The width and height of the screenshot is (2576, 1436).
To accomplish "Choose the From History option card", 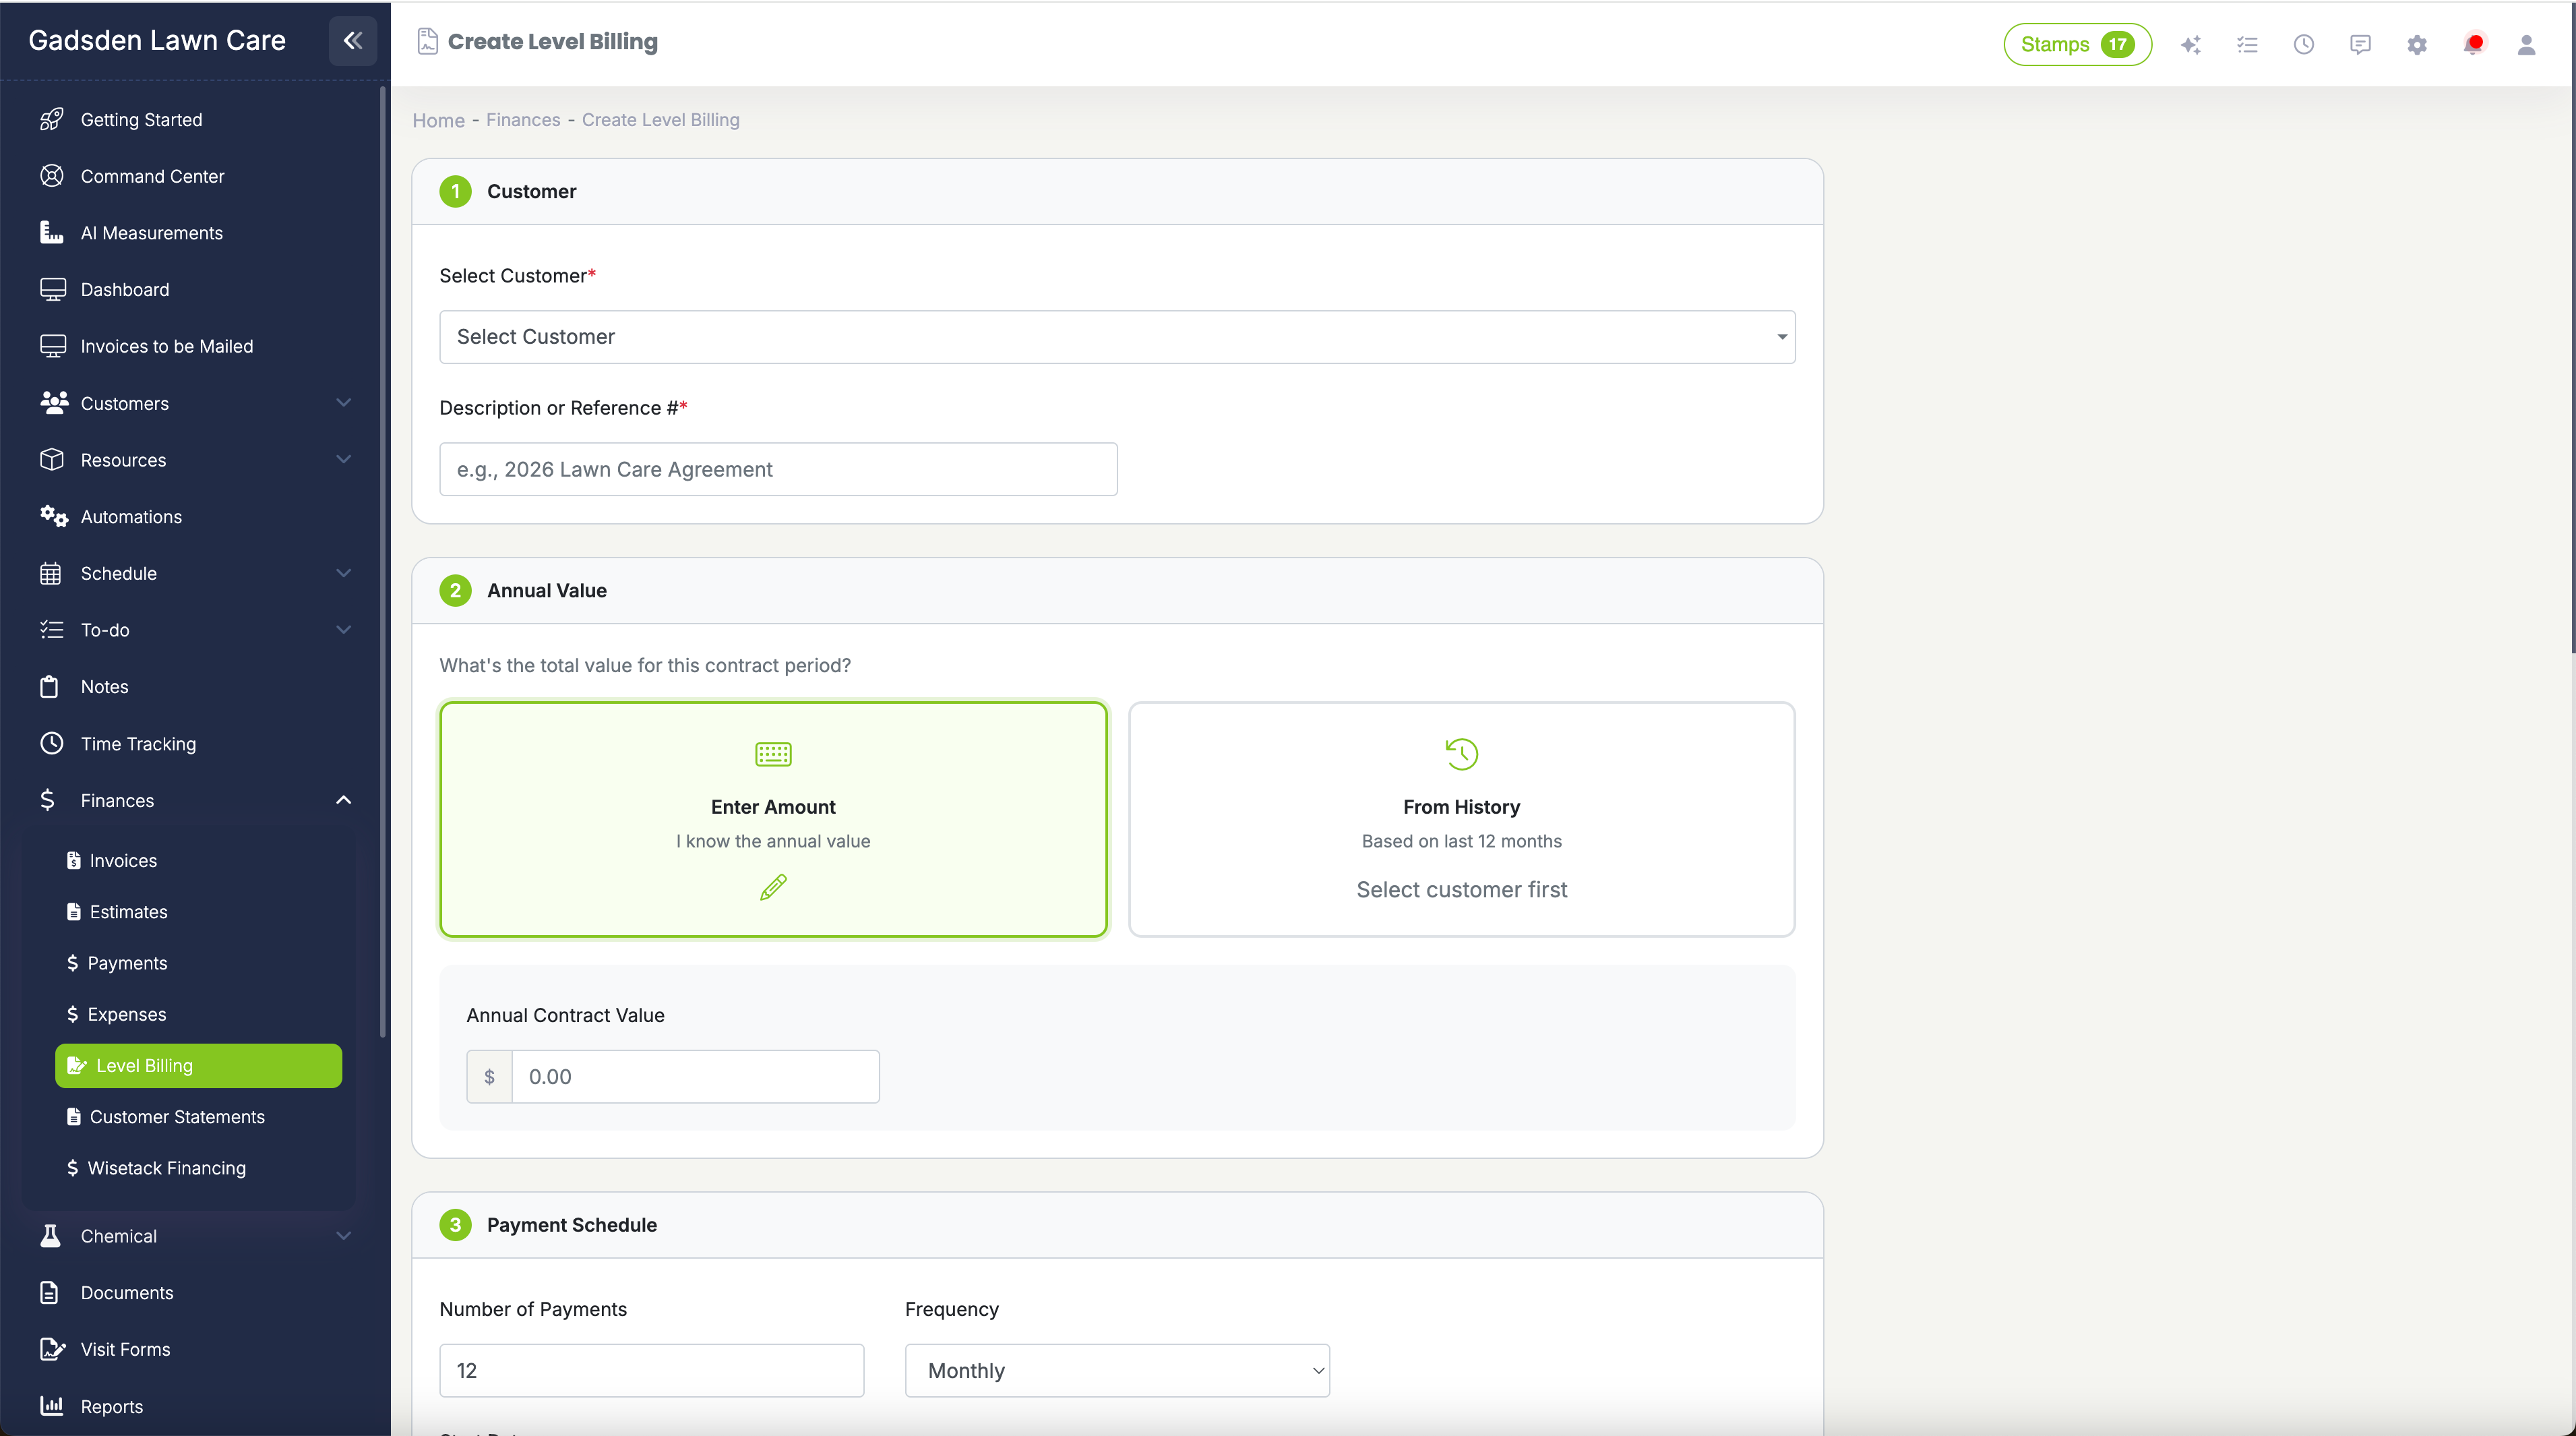I will (x=1461, y=820).
